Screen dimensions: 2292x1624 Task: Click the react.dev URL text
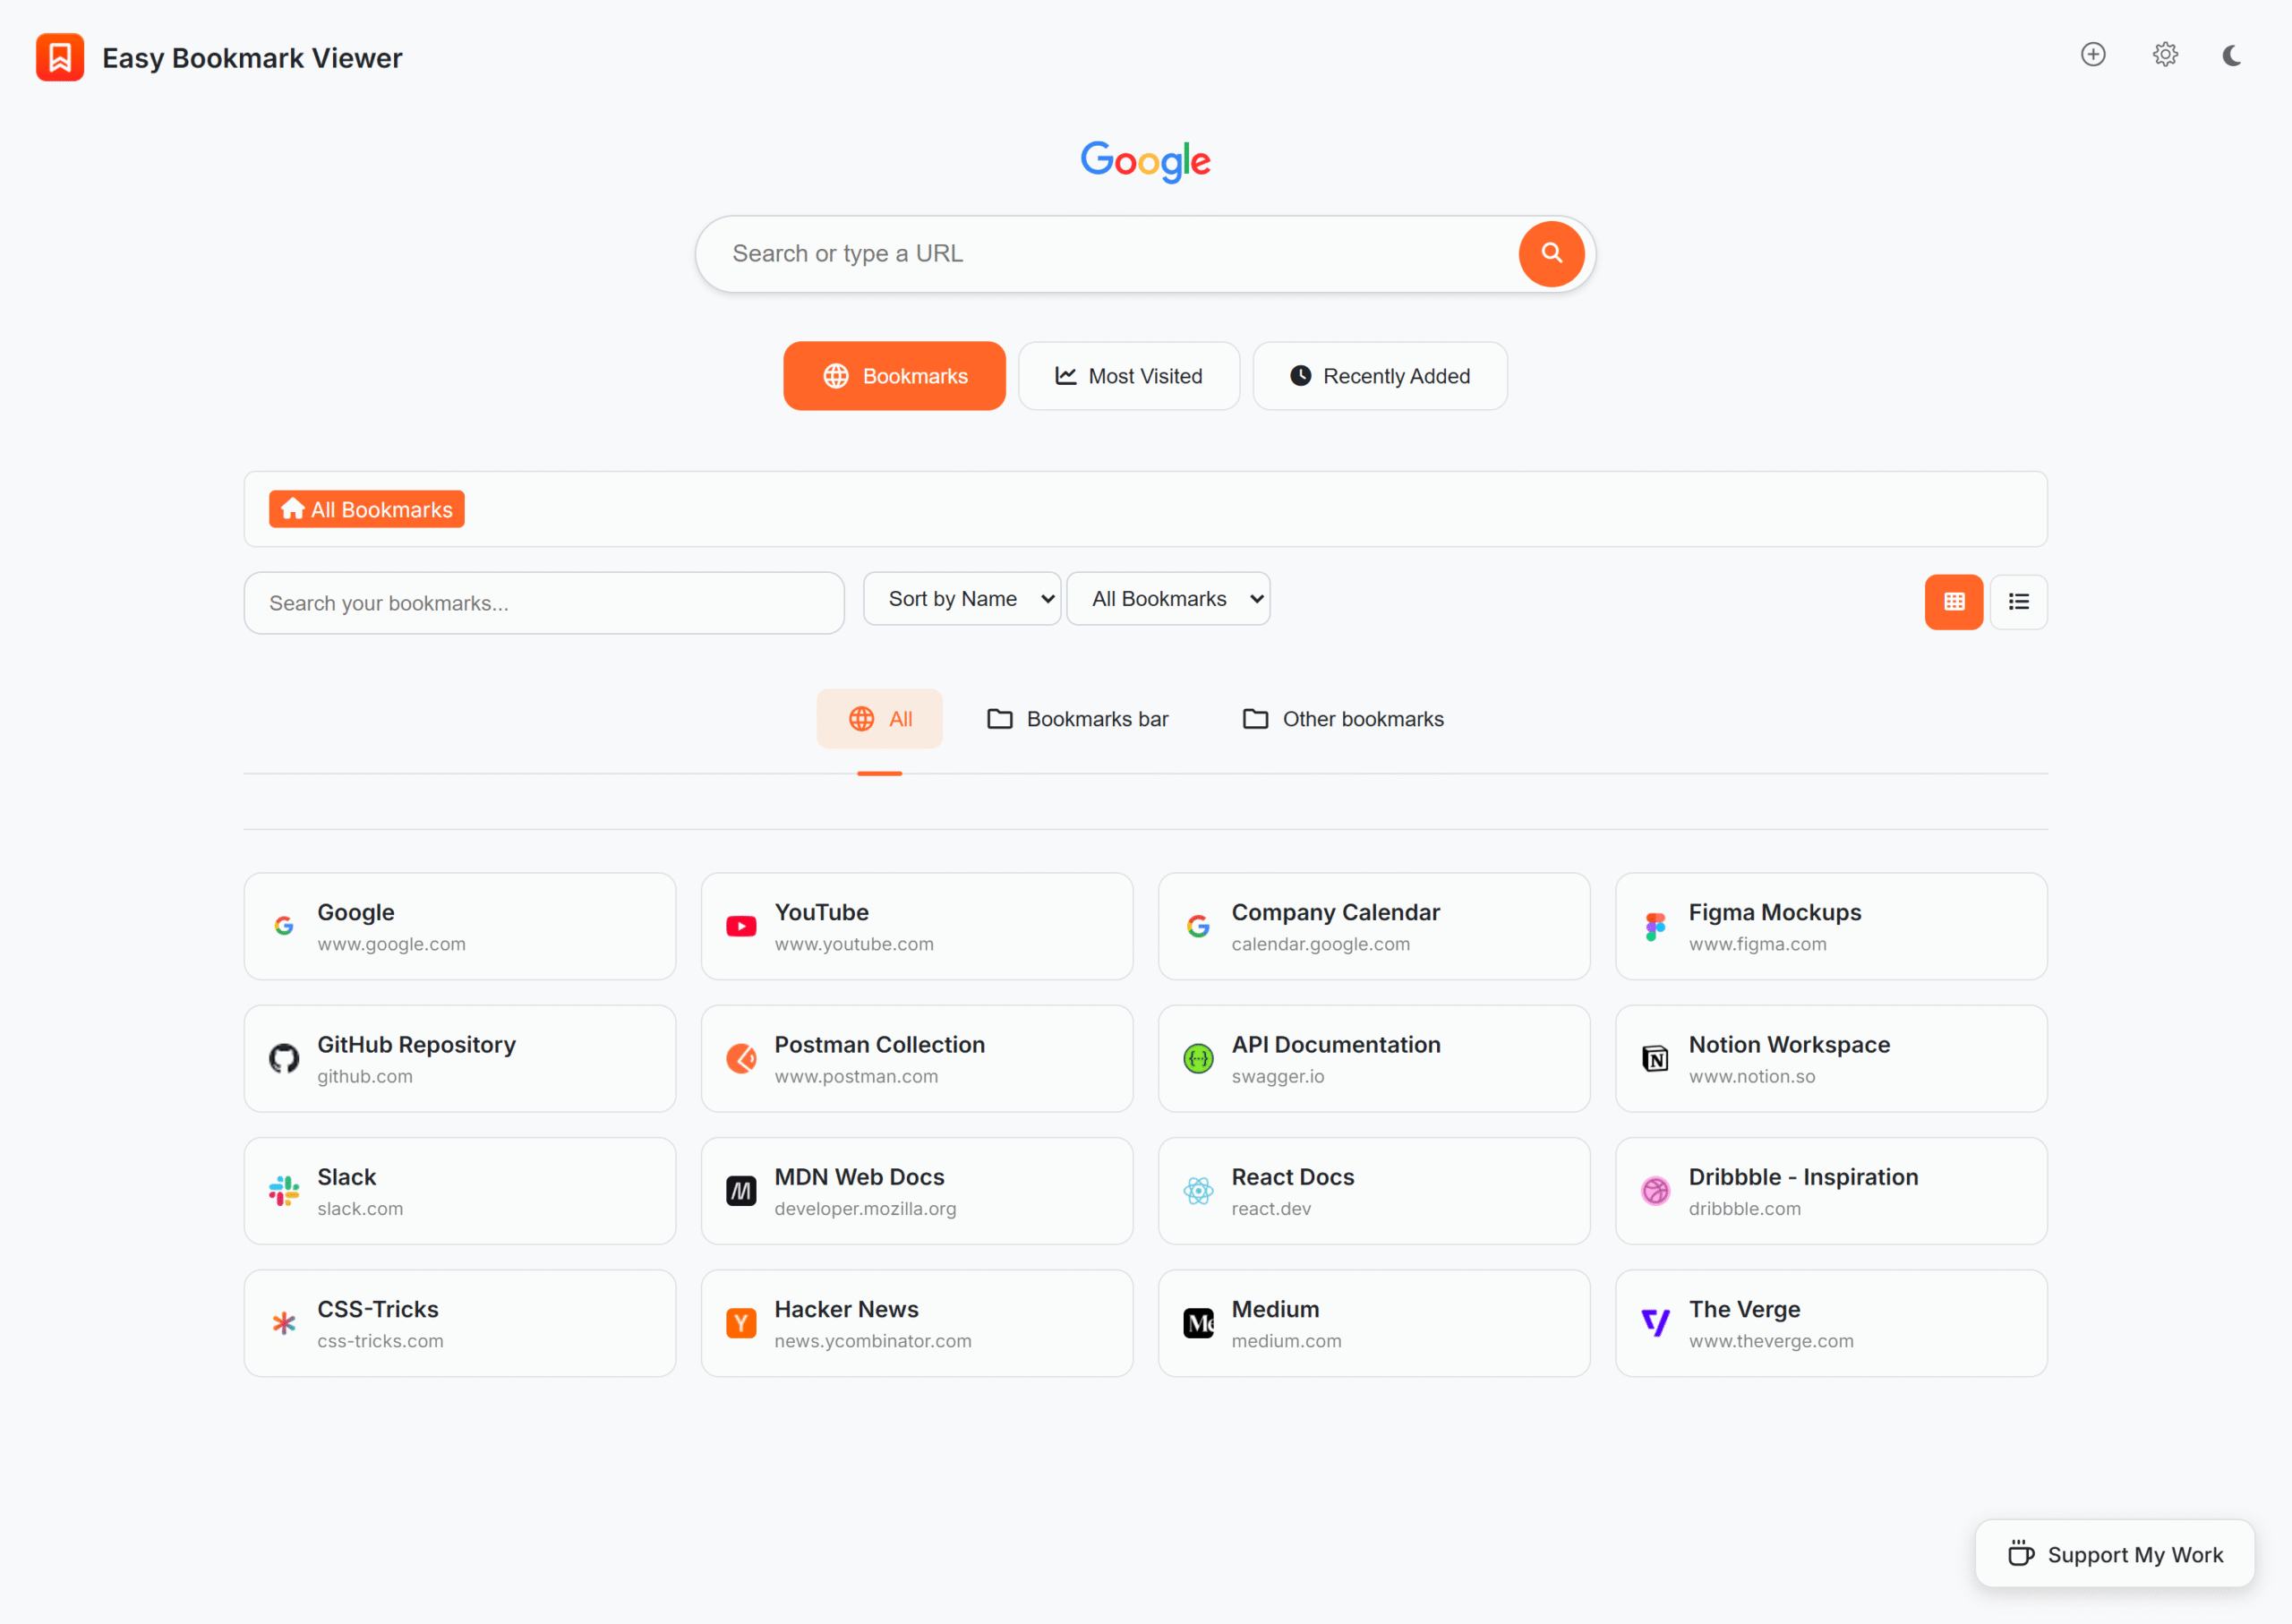click(1271, 1208)
